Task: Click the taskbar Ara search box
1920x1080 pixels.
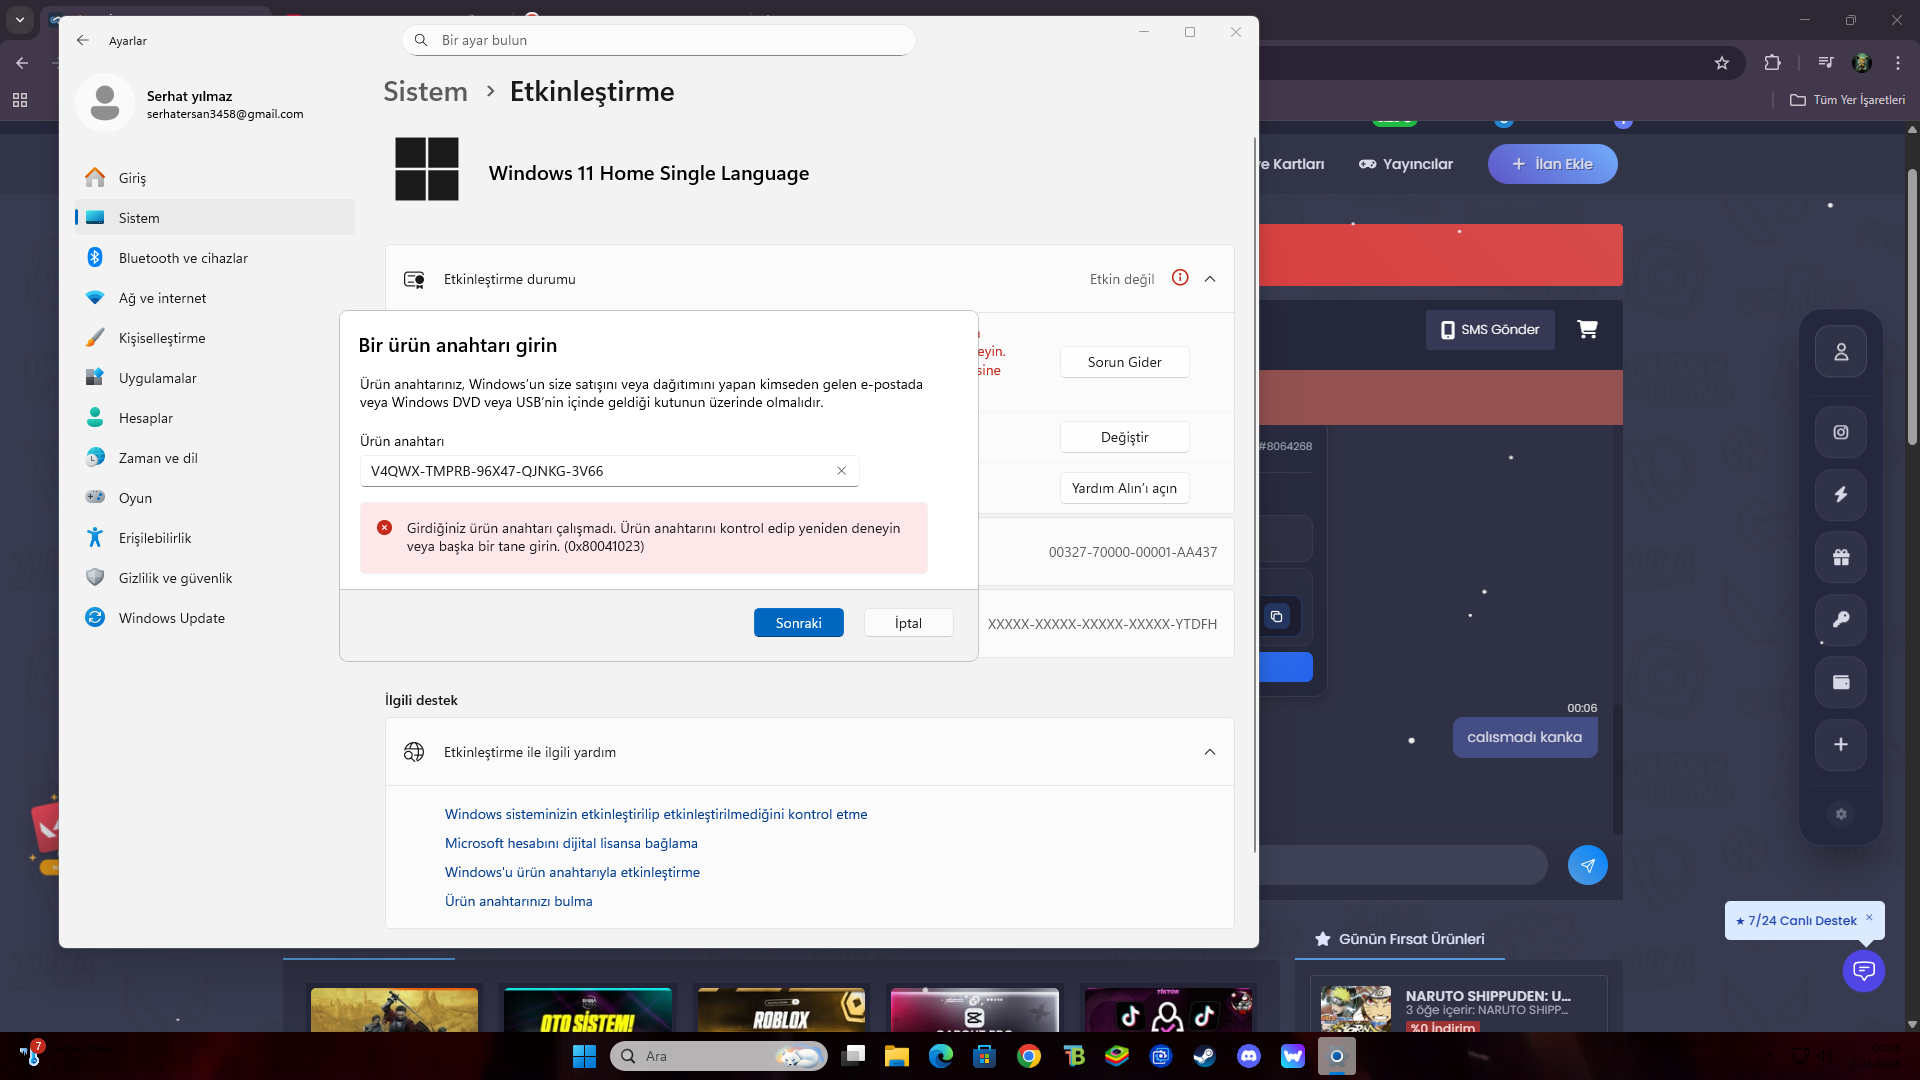Action: coord(718,1056)
